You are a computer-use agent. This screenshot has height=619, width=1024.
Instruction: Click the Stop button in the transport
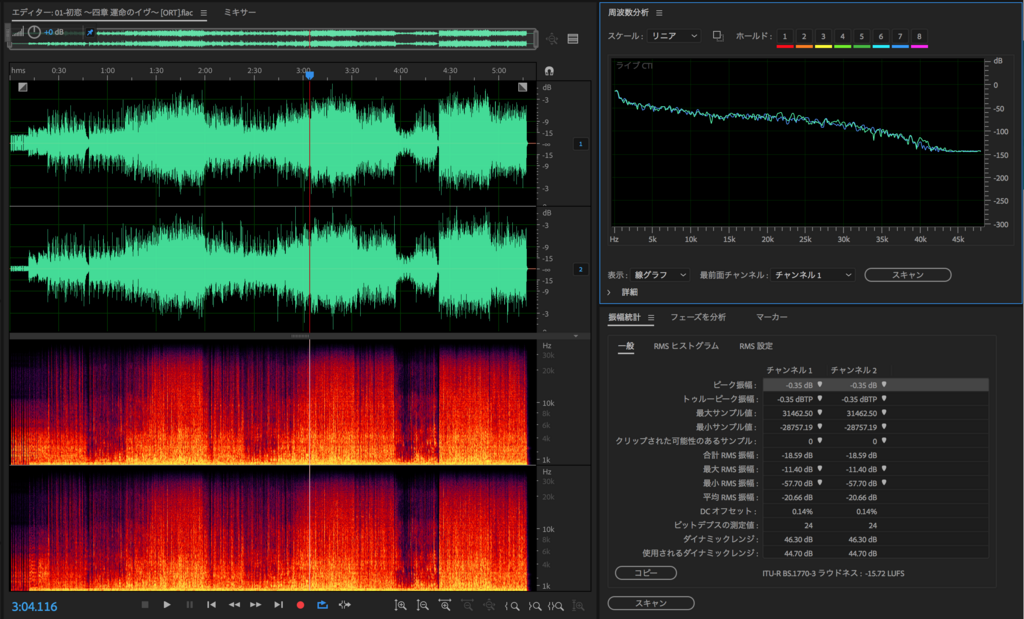tap(145, 605)
